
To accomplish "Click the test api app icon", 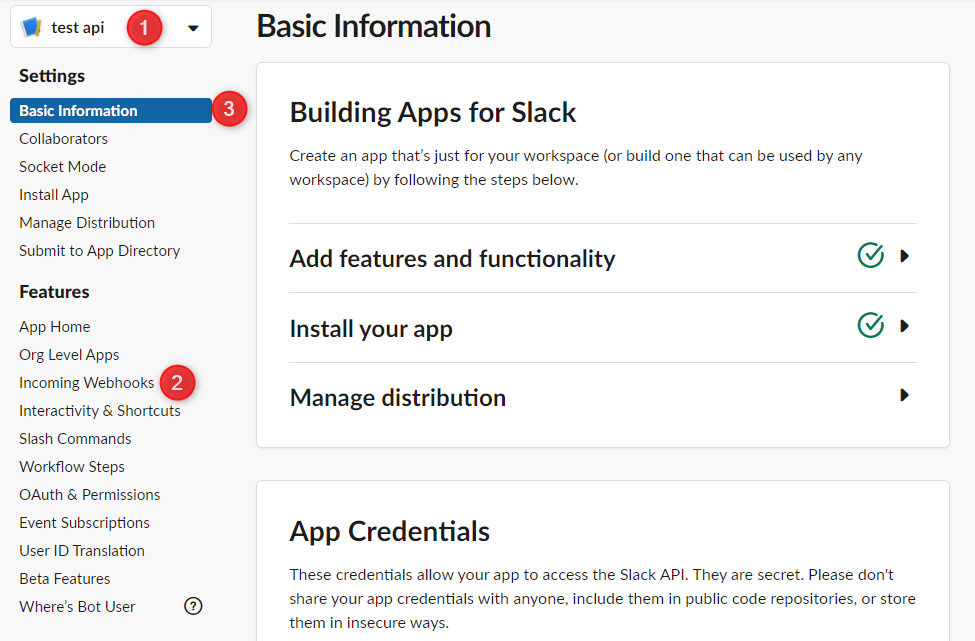I will click(x=31, y=27).
